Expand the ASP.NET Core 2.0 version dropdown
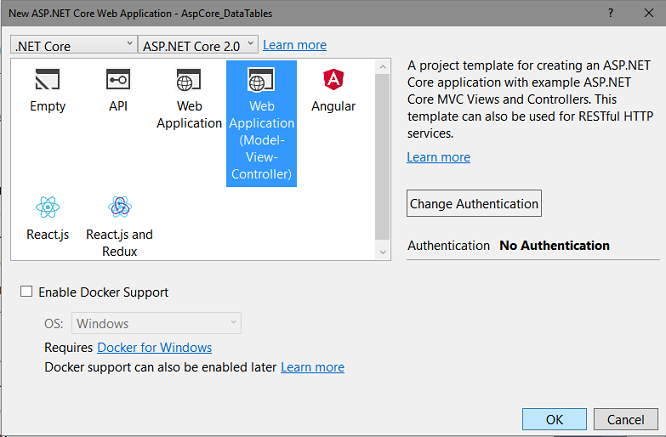This screenshot has height=437, width=666. pos(198,45)
